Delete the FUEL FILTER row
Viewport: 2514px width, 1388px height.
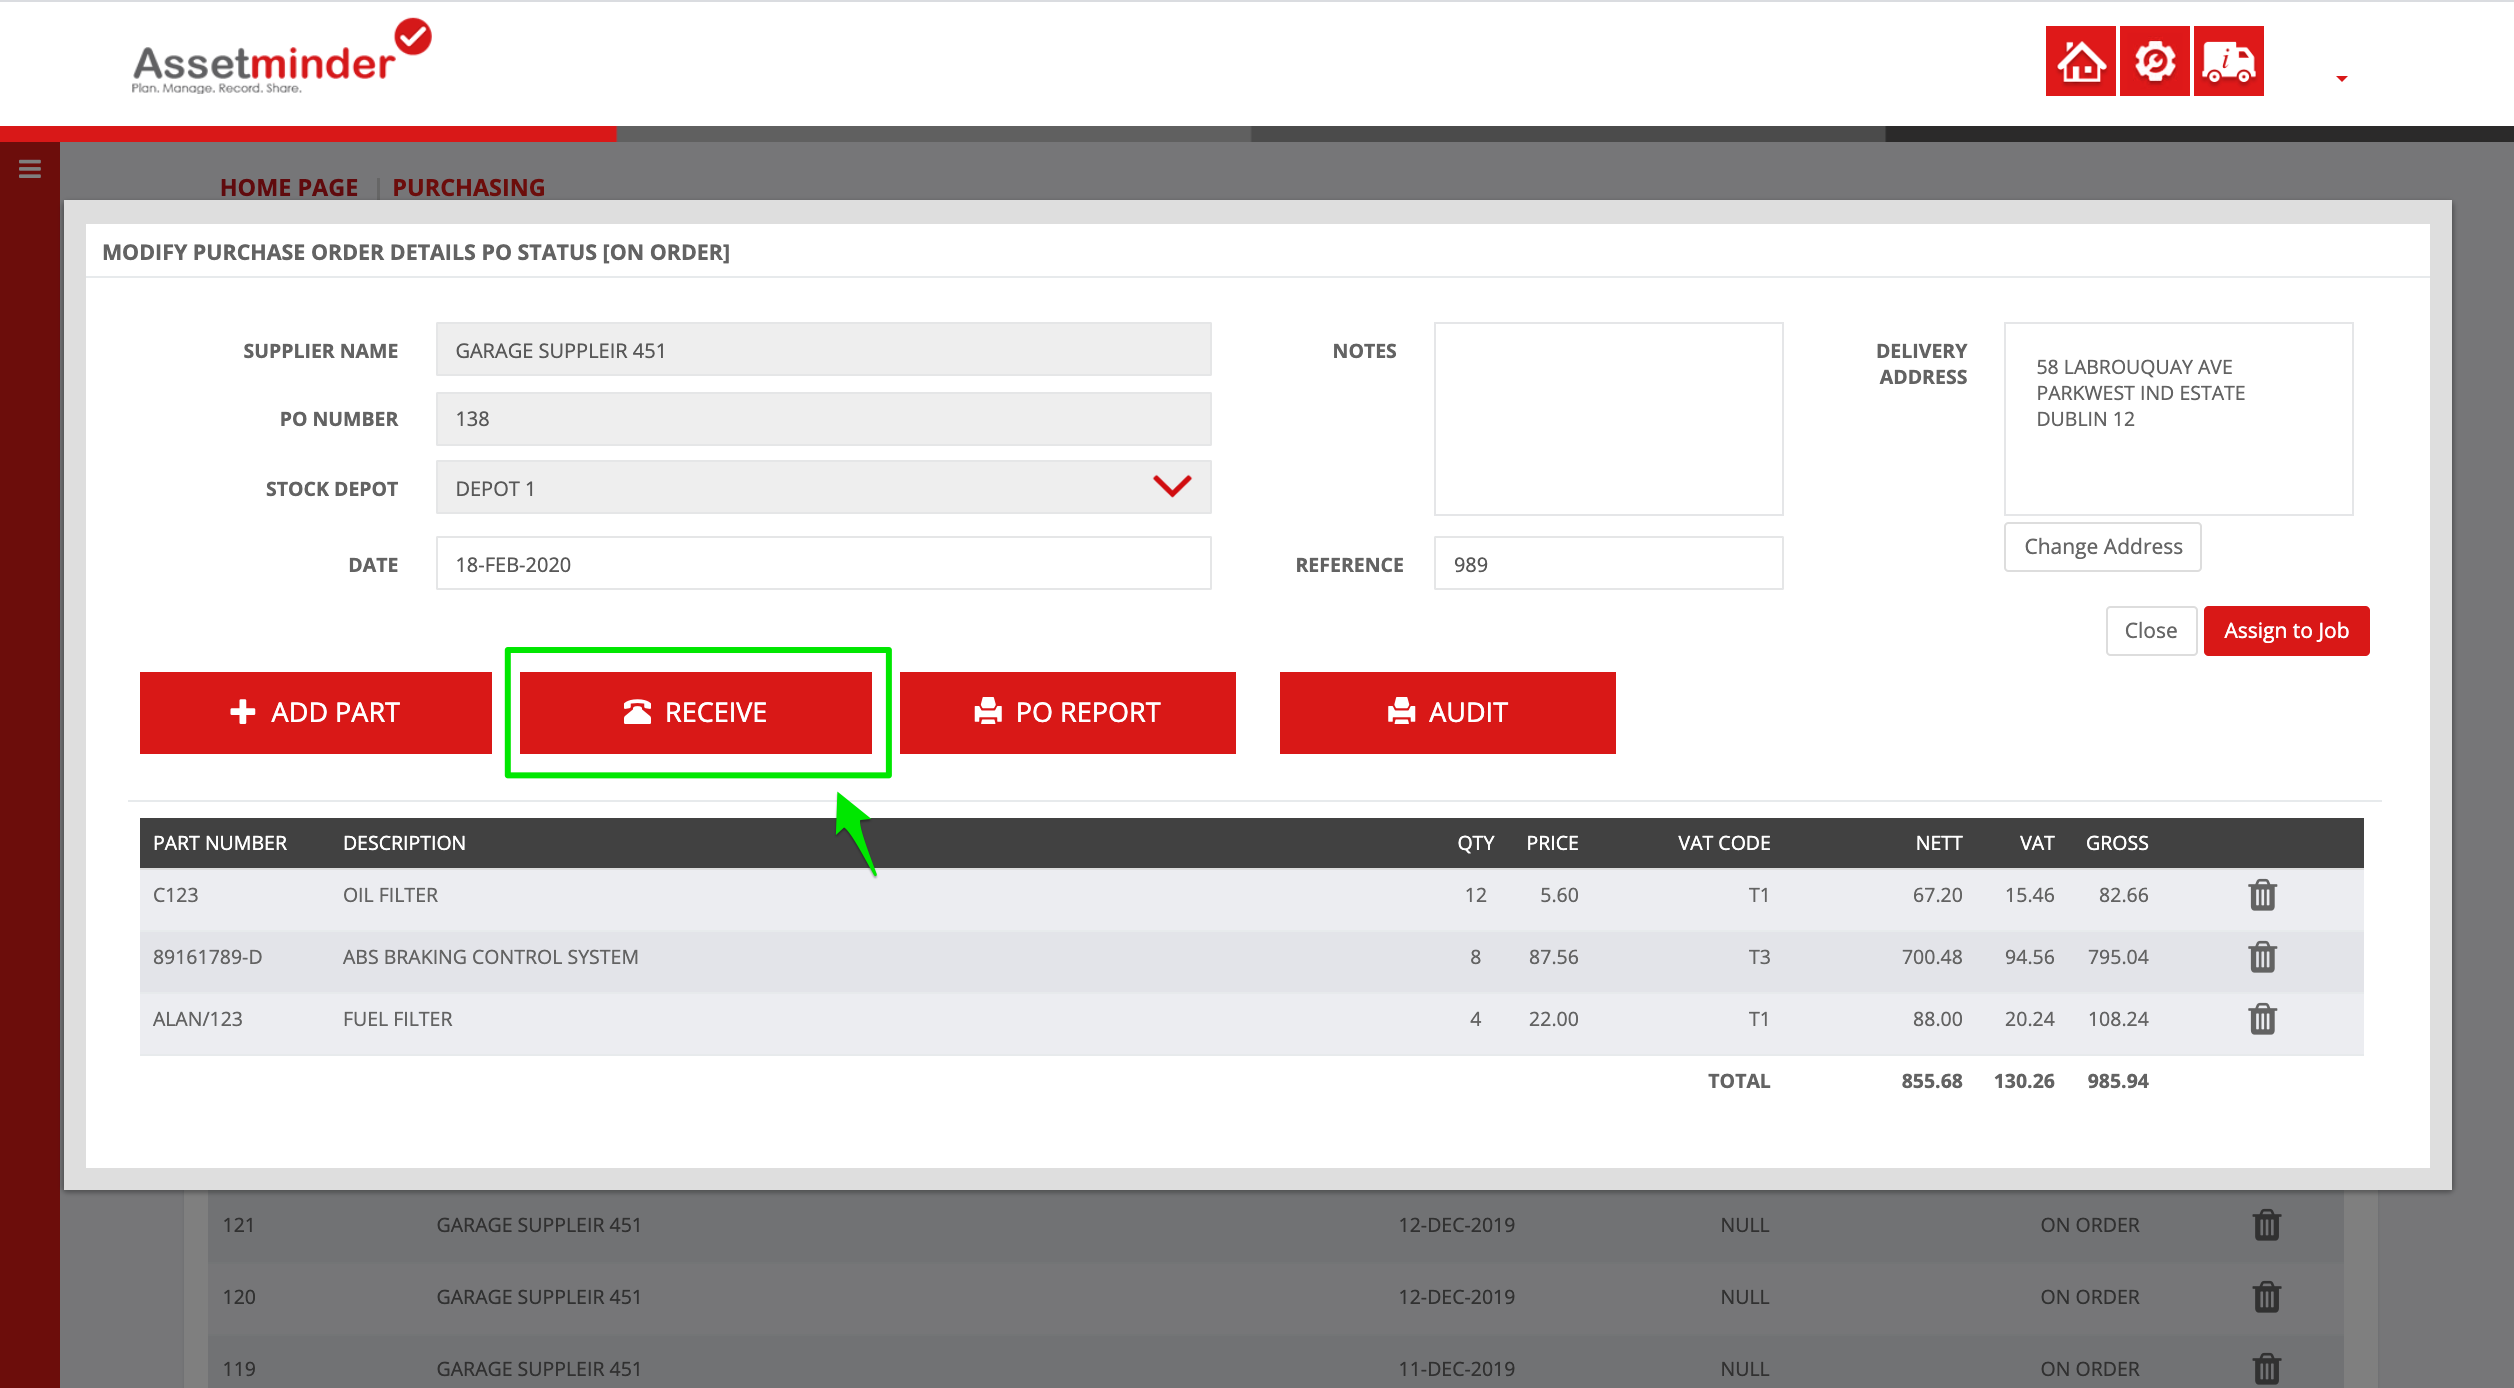[2262, 1019]
